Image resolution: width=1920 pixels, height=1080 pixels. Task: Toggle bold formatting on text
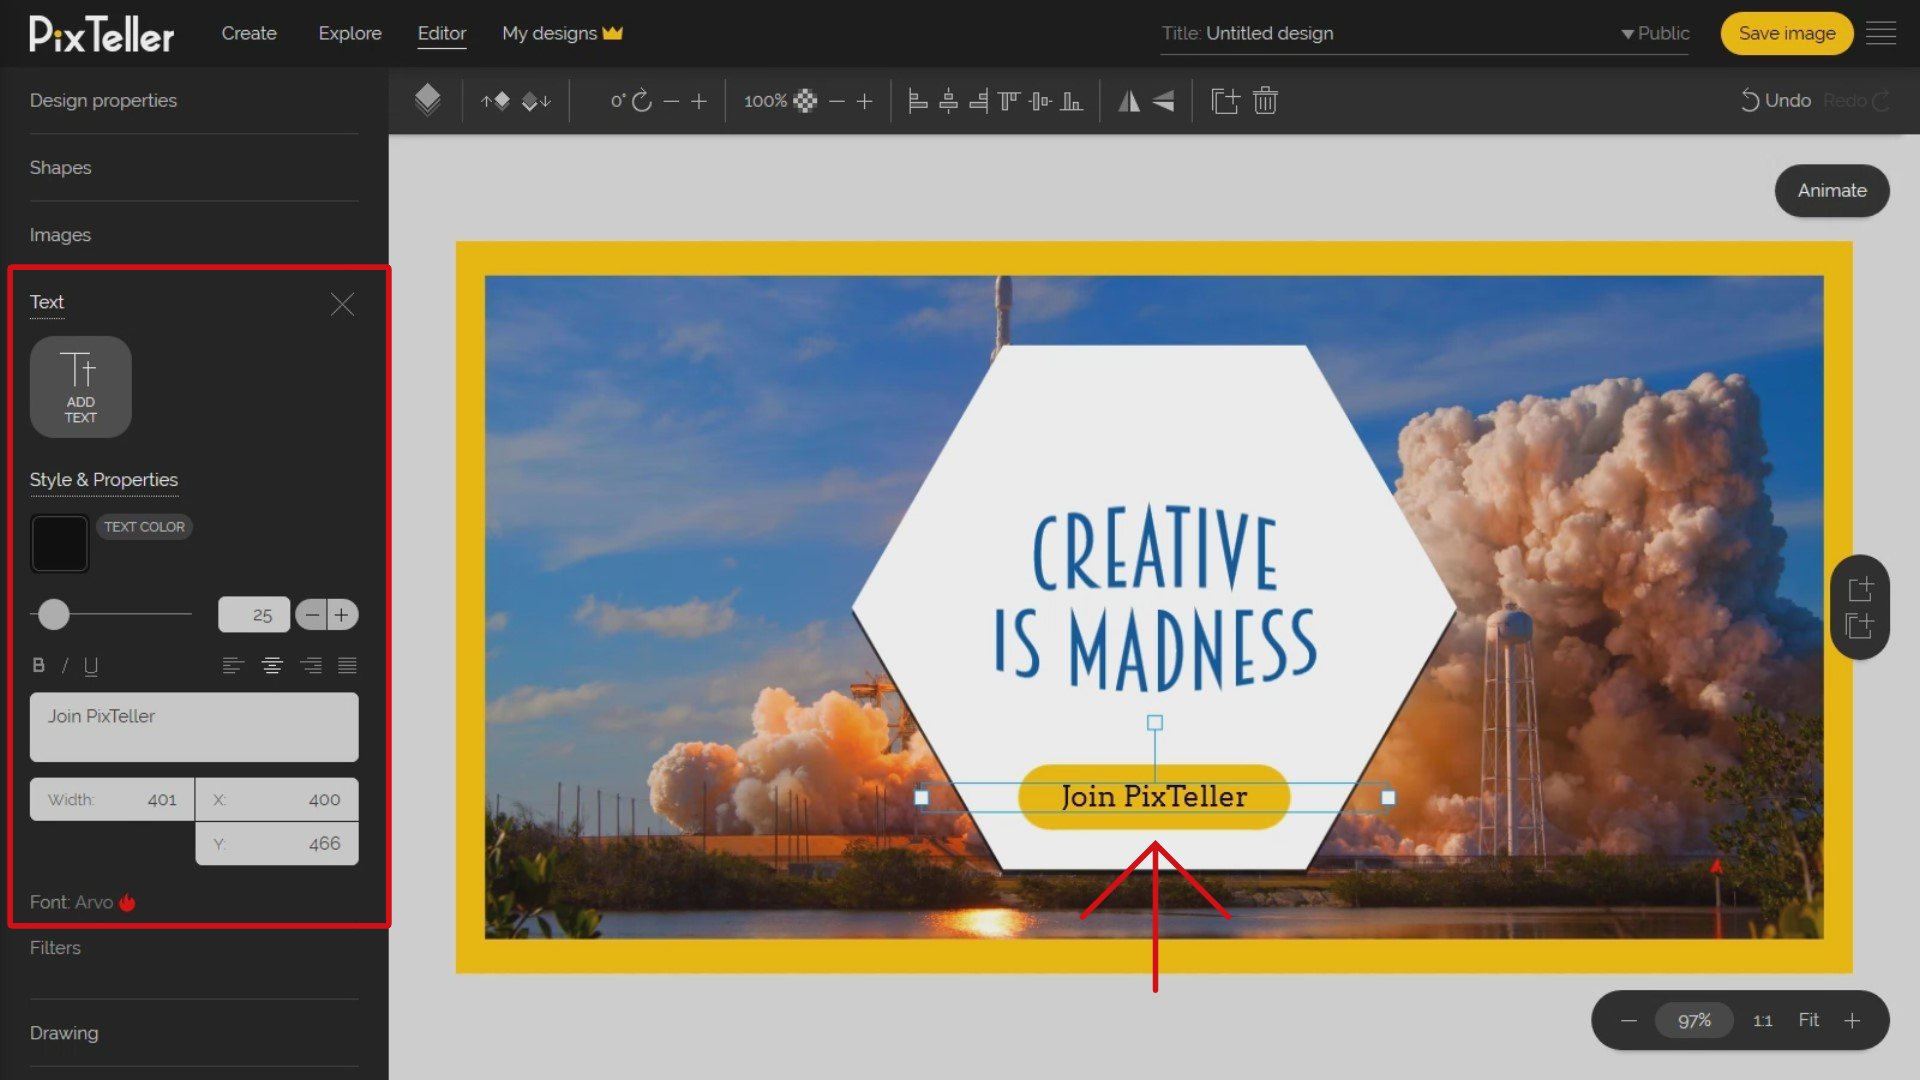38,665
